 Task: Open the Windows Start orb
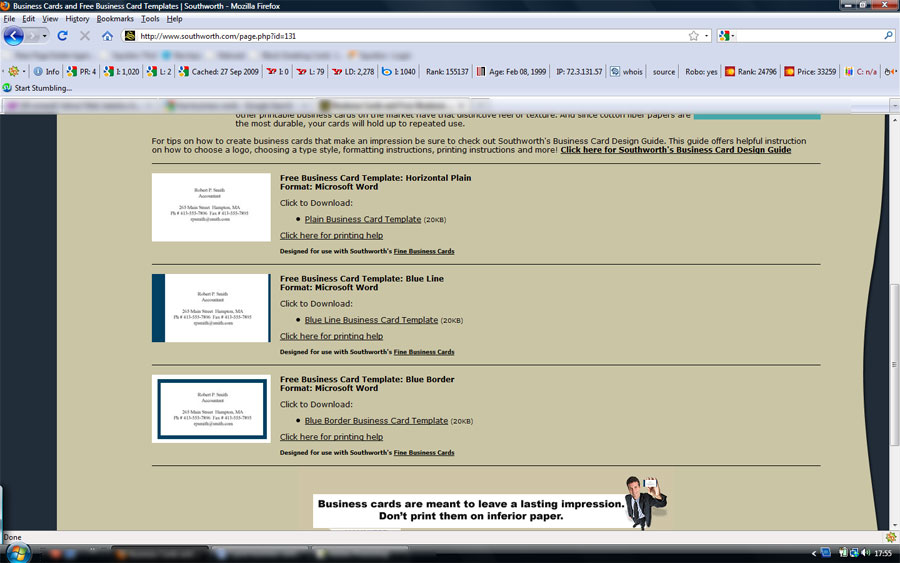17,554
